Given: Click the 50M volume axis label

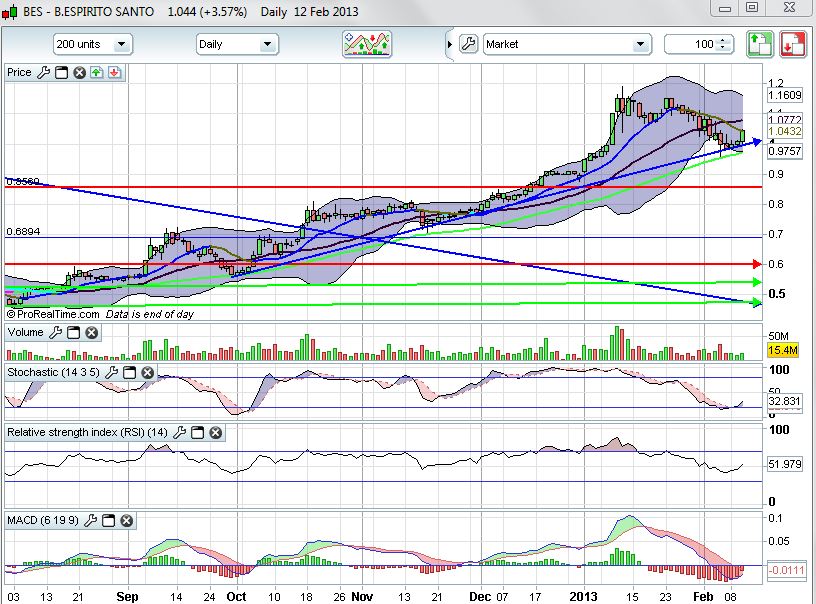Looking at the screenshot, I should [779, 336].
